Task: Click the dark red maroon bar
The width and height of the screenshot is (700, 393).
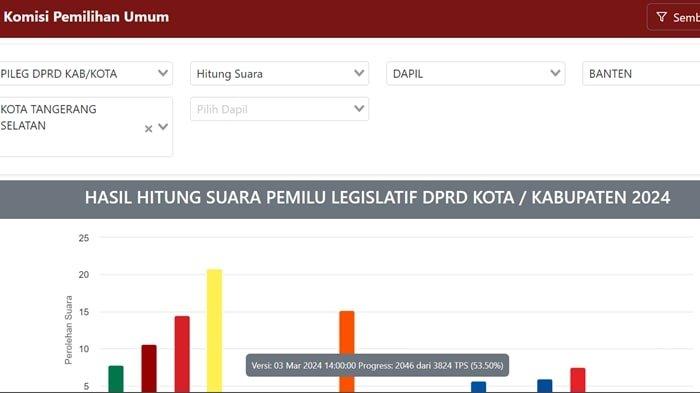Action: pyautogui.click(x=149, y=368)
